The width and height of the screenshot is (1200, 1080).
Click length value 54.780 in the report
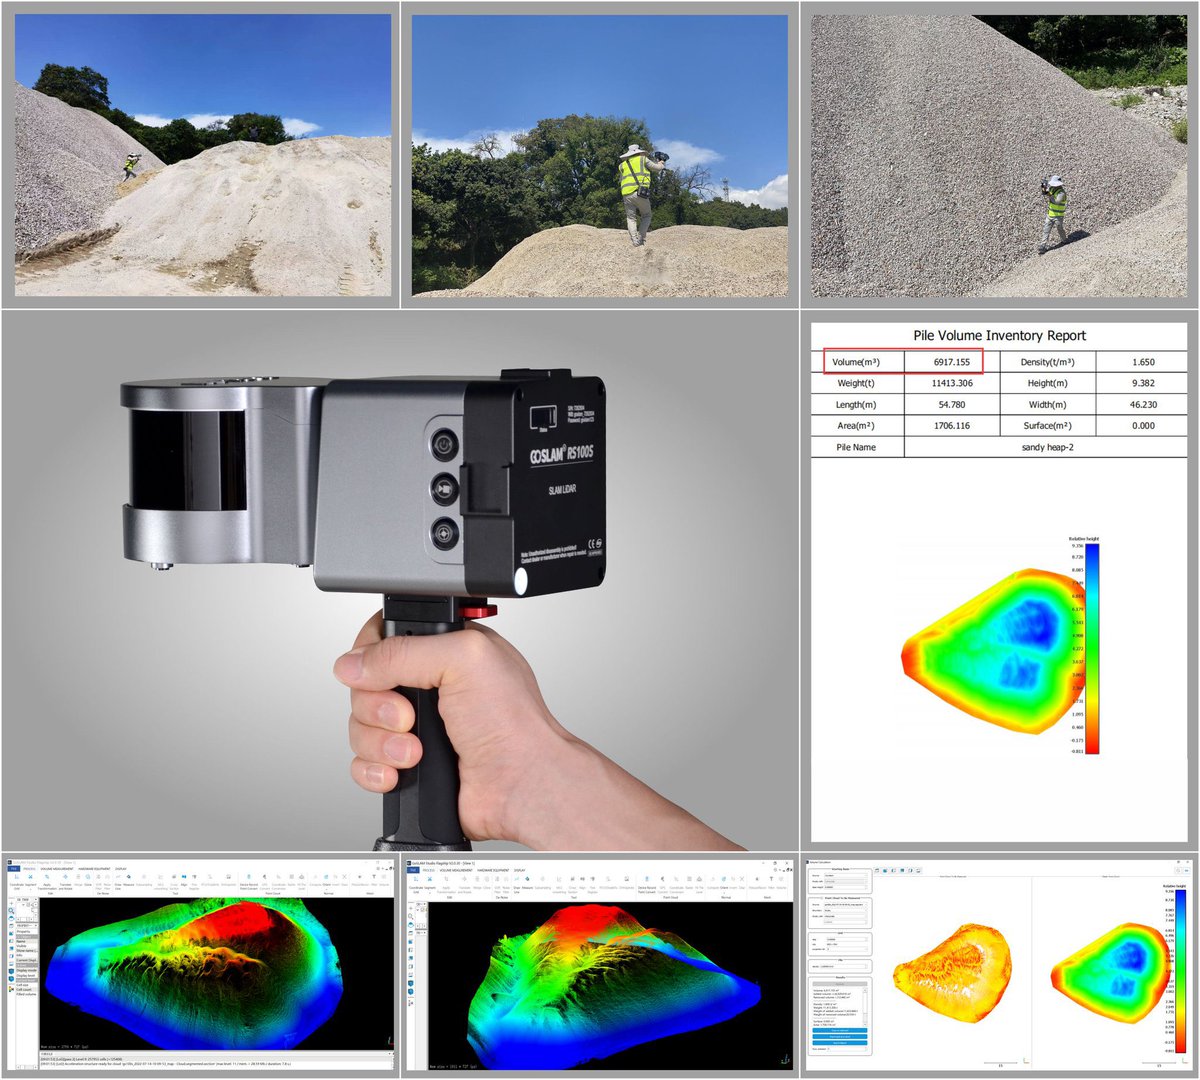[952, 404]
